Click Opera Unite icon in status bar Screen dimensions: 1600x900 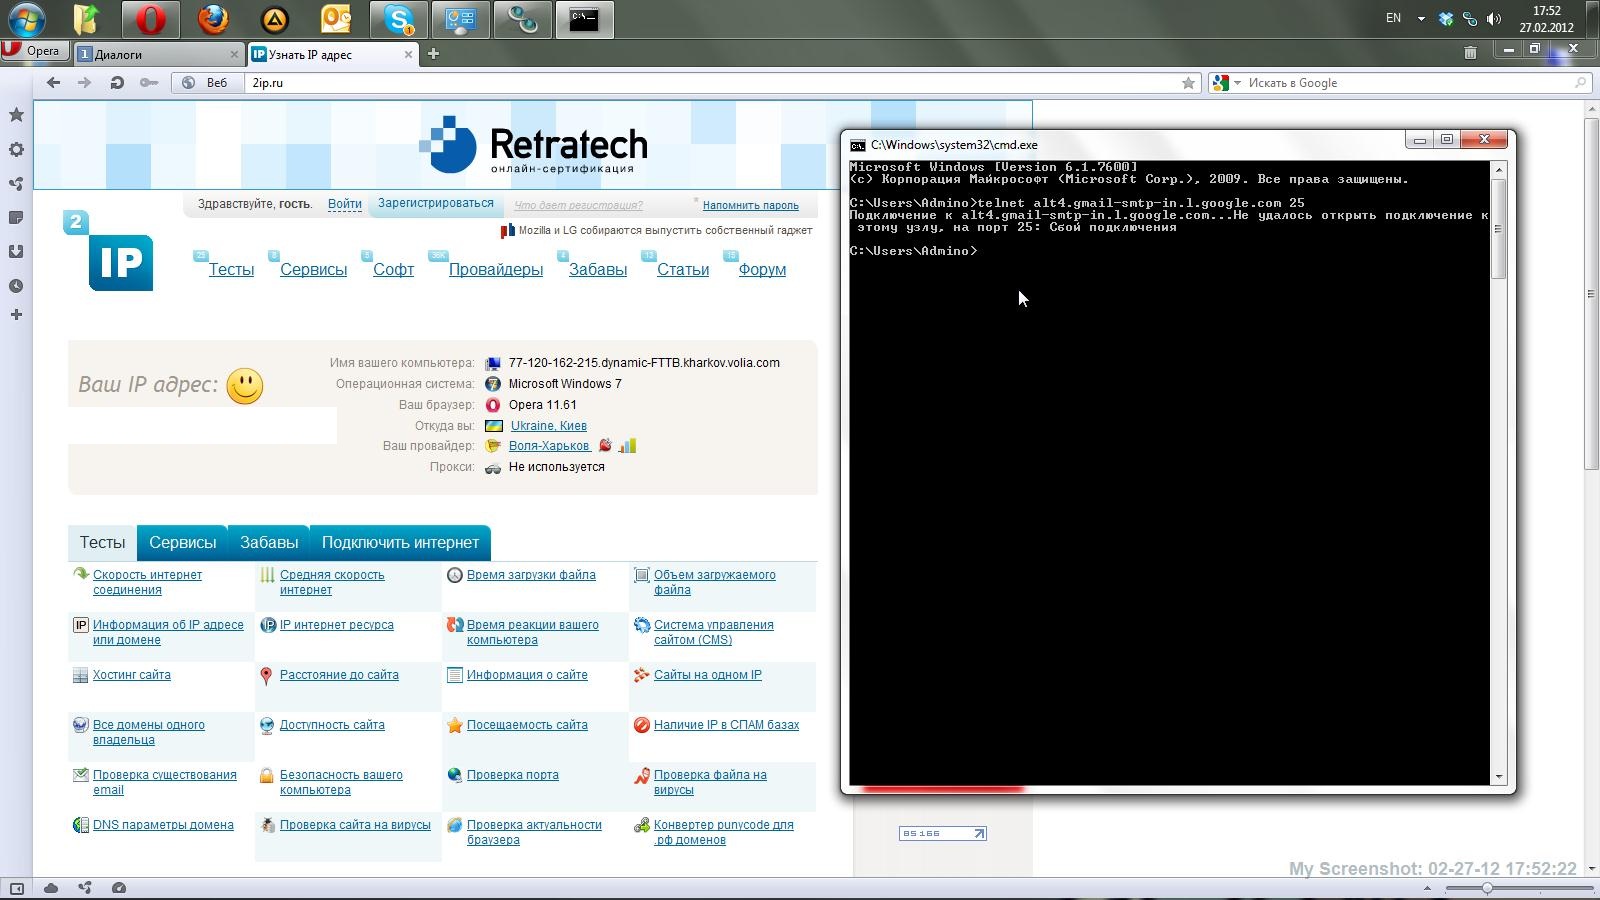(x=85, y=887)
